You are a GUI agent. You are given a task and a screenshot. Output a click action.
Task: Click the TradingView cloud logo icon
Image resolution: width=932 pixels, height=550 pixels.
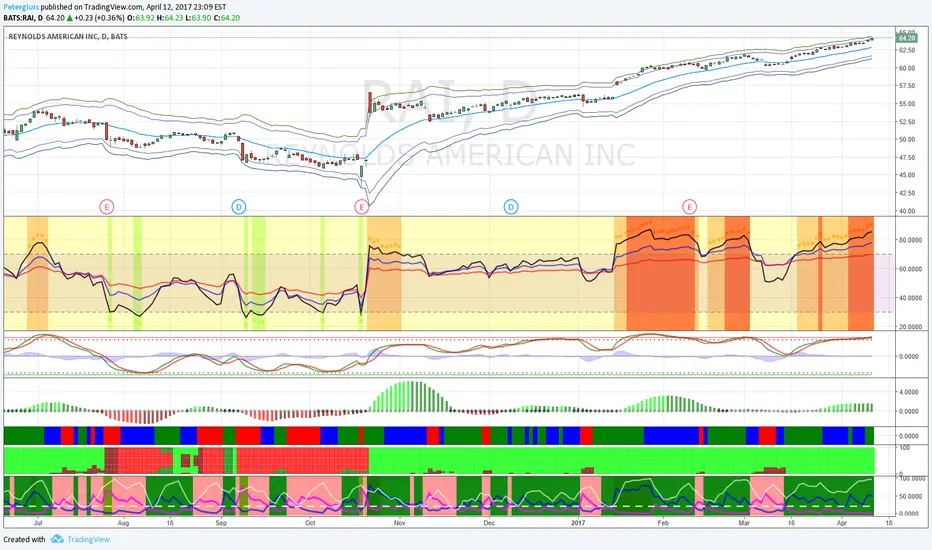(x=57, y=539)
